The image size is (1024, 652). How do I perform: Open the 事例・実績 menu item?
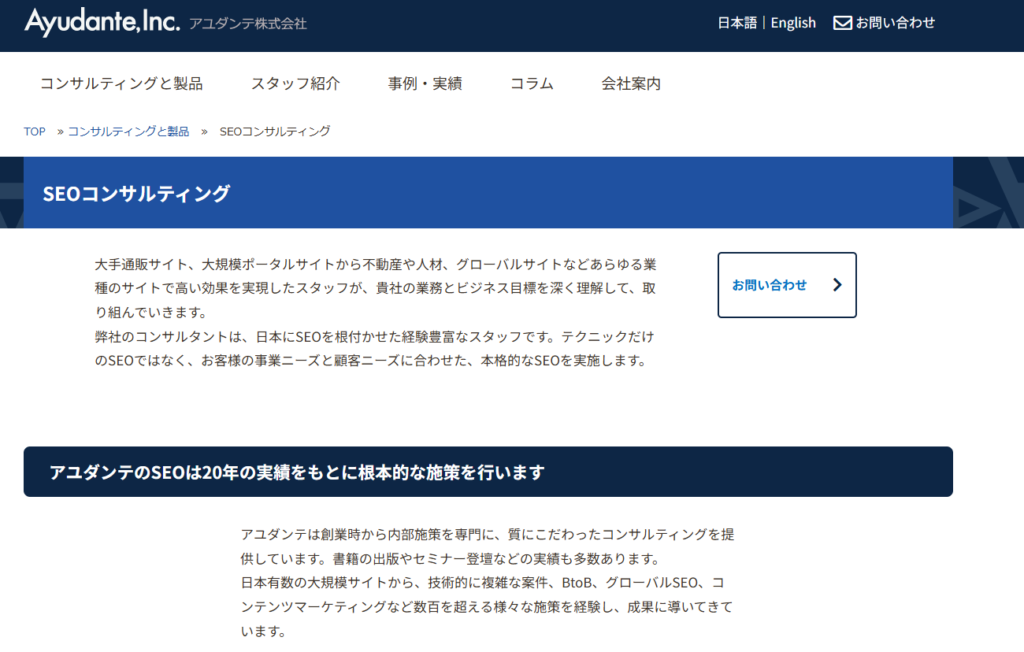click(x=425, y=84)
